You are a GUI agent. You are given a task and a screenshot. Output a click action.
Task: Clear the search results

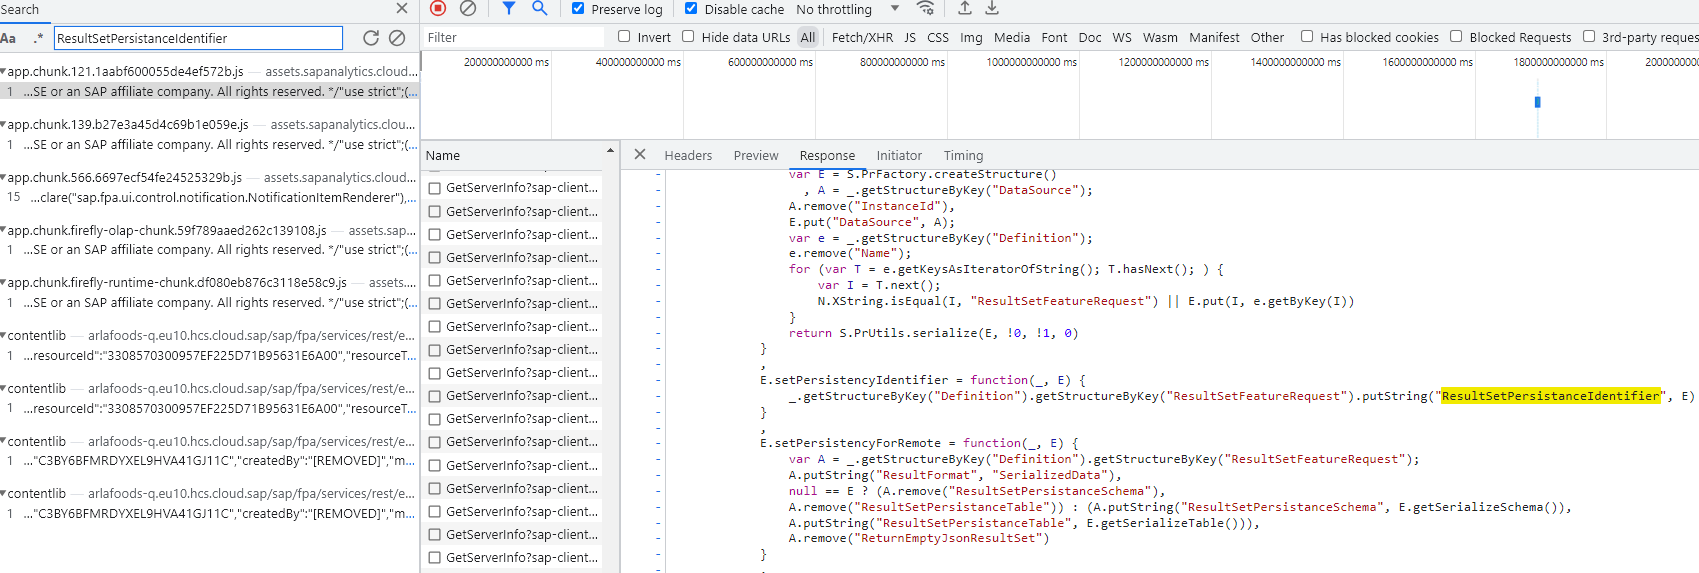(x=397, y=38)
